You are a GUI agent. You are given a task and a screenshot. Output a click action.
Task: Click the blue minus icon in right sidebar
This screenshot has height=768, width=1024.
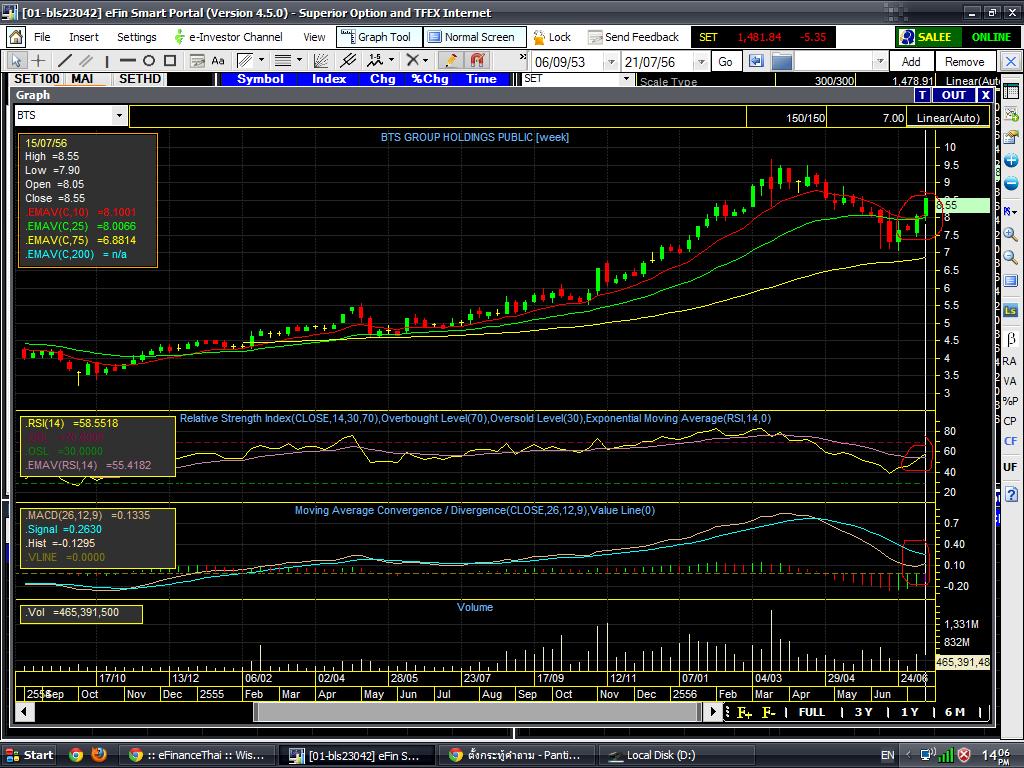1011,183
